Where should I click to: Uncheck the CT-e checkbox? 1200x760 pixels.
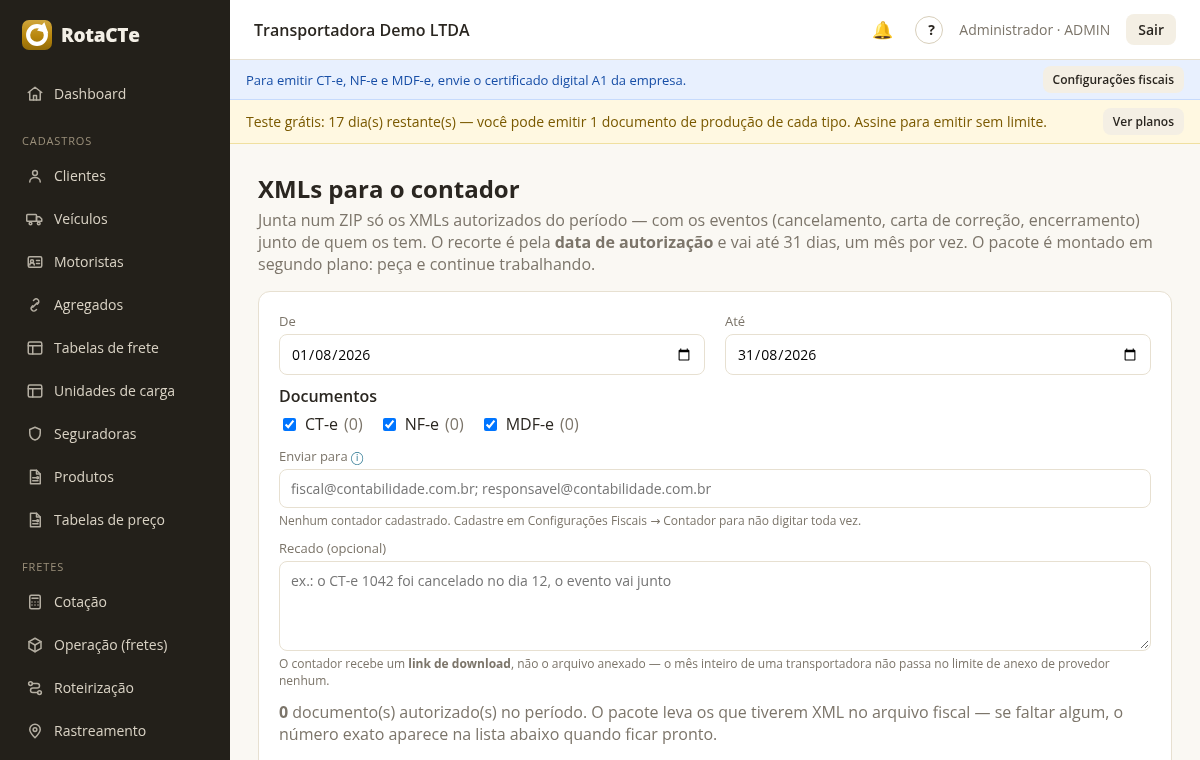pos(290,424)
